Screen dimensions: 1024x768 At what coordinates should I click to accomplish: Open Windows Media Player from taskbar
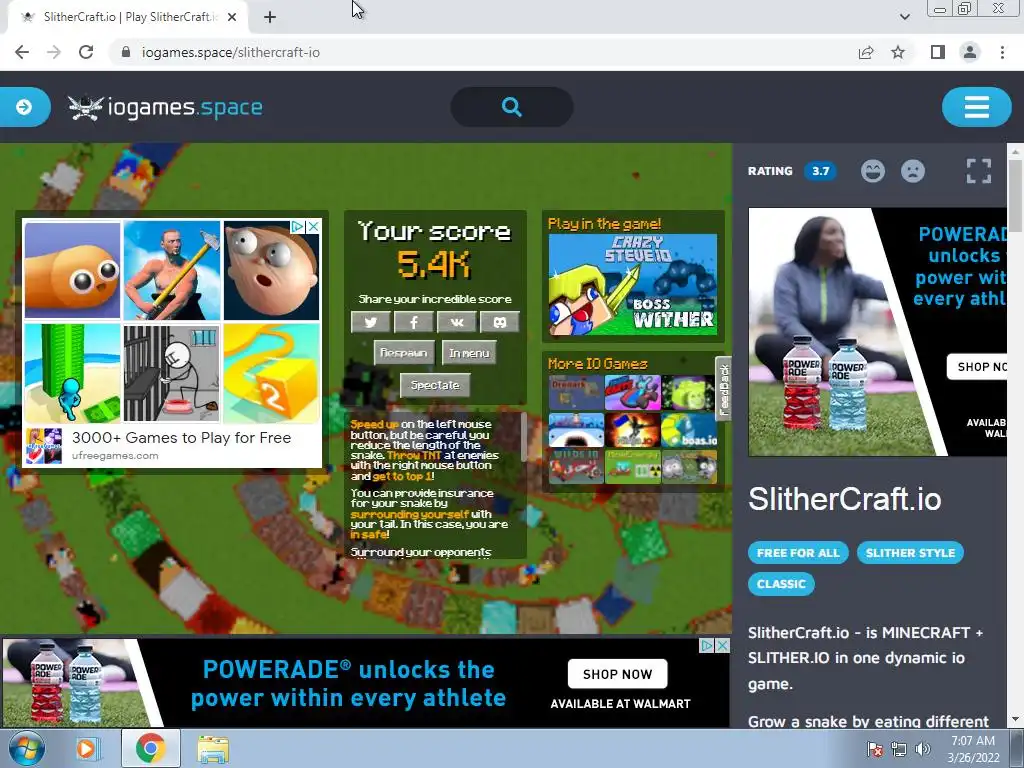pyautogui.click(x=86, y=748)
